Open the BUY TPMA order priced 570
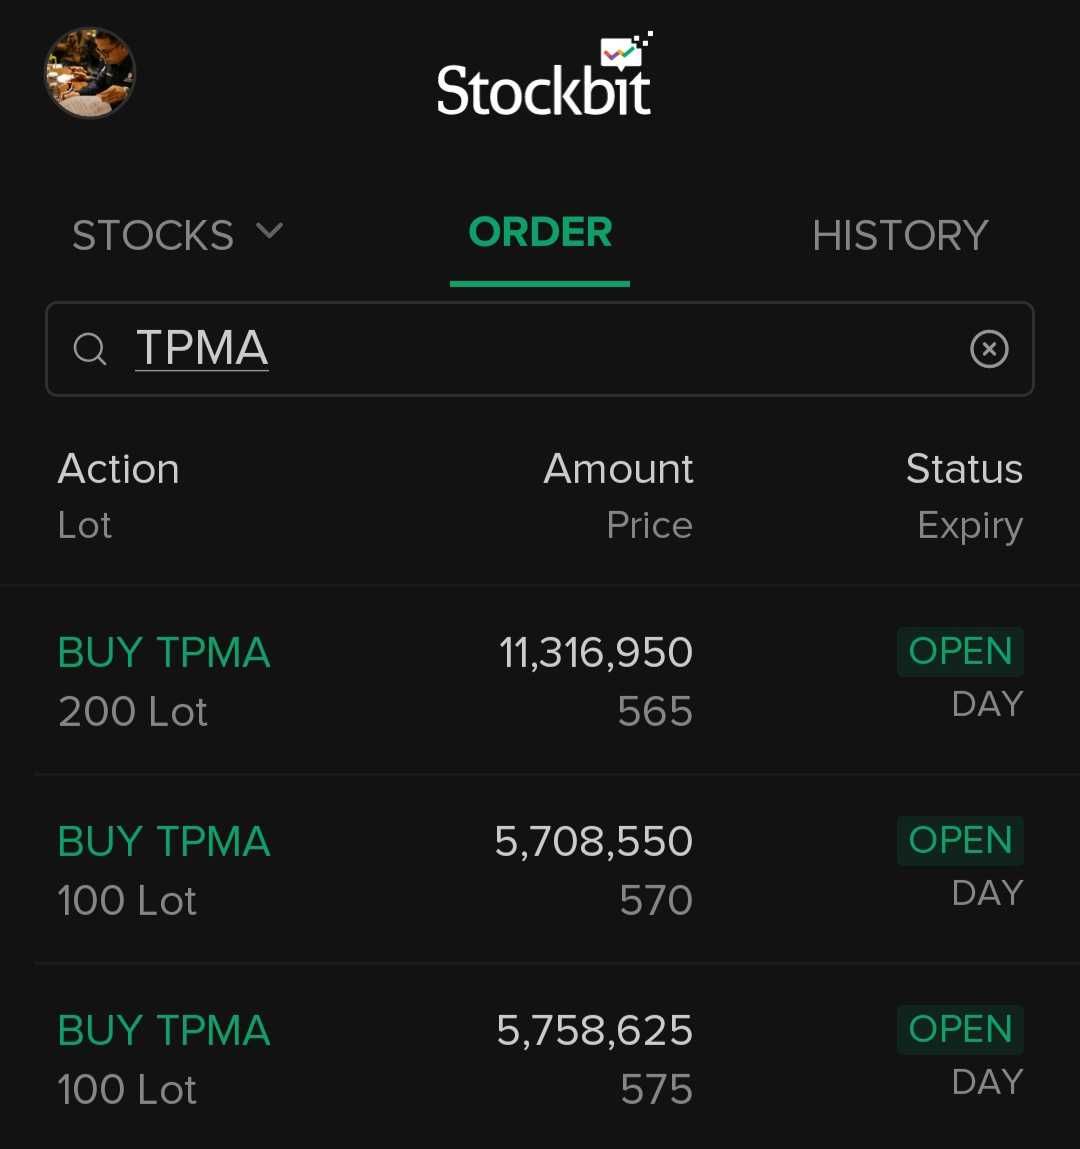The width and height of the screenshot is (1080, 1149). (164, 842)
